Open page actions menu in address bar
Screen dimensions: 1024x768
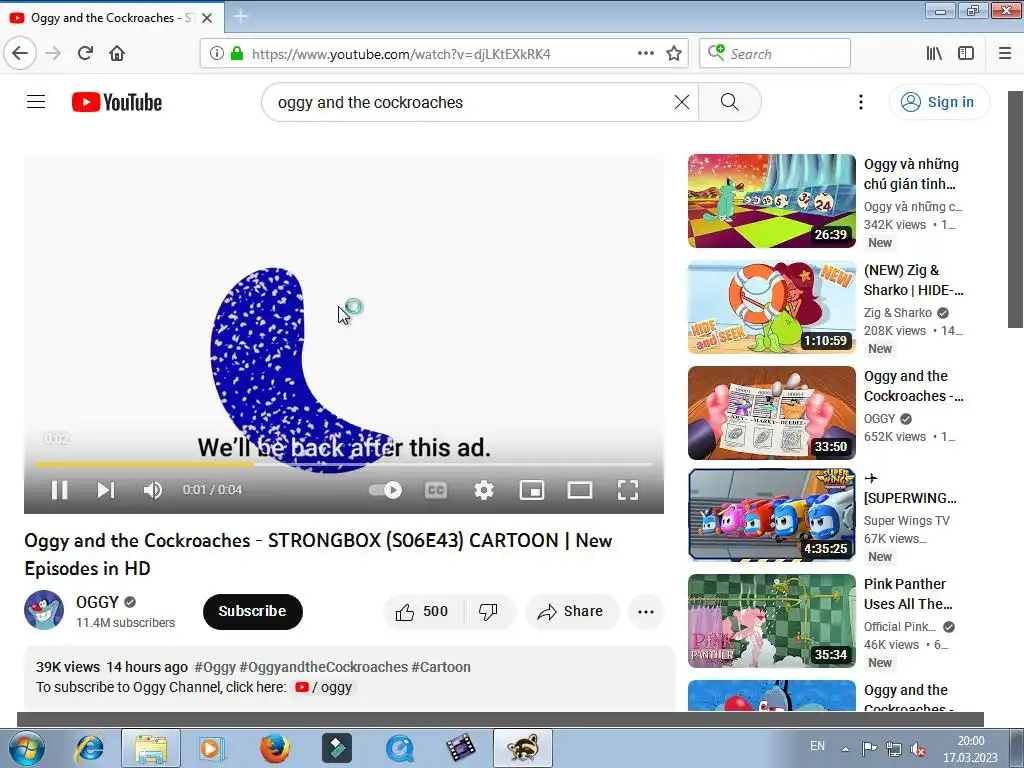tap(645, 54)
